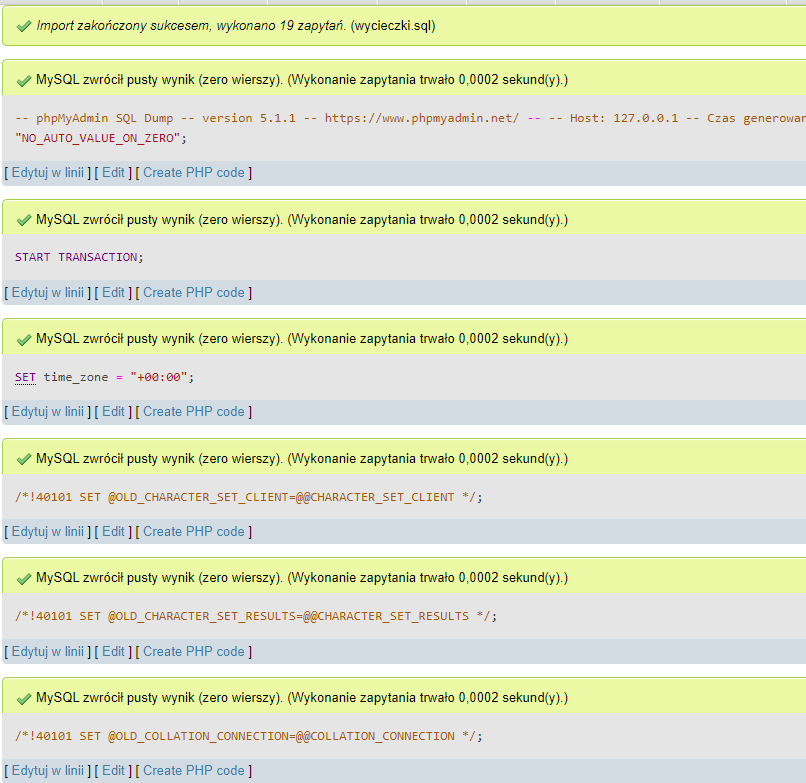Create PHP code for the OLD_COLLATION_CONNECTION query
The height and width of the screenshot is (783, 806).
(x=193, y=770)
